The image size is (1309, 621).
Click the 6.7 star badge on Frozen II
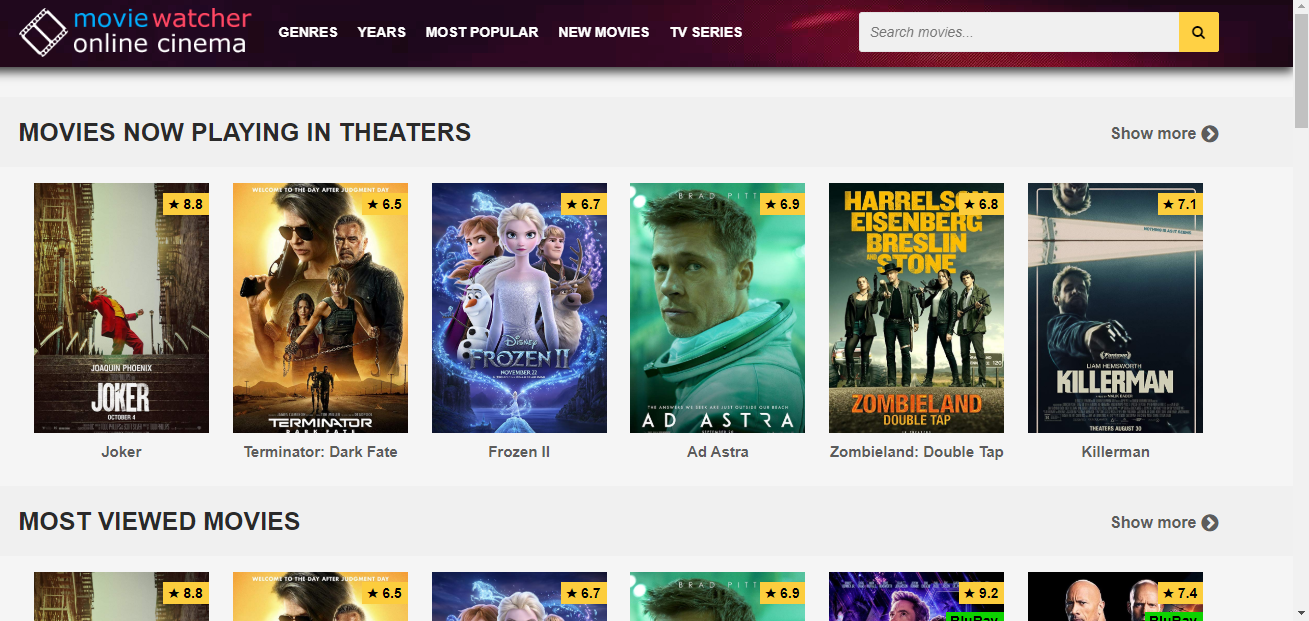coord(585,203)
